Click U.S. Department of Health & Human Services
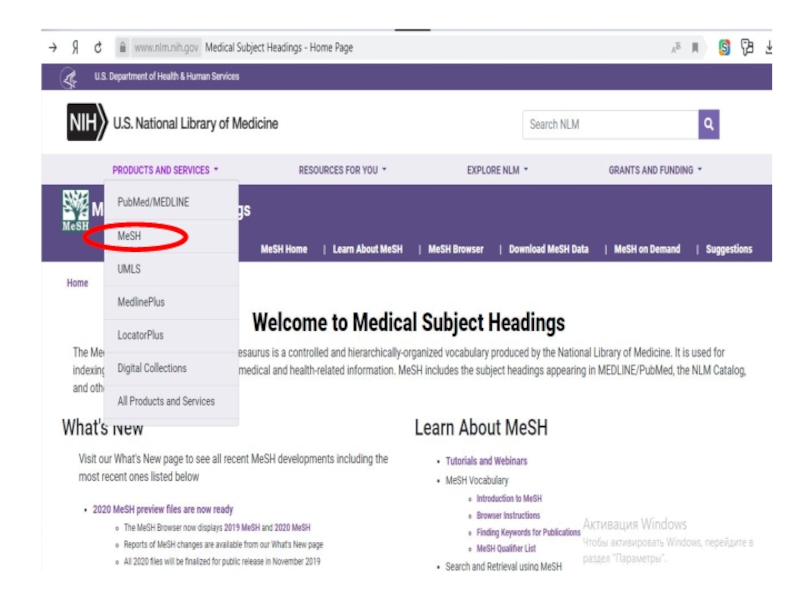Viewport: 800px width, 600px height. (166, 77)
